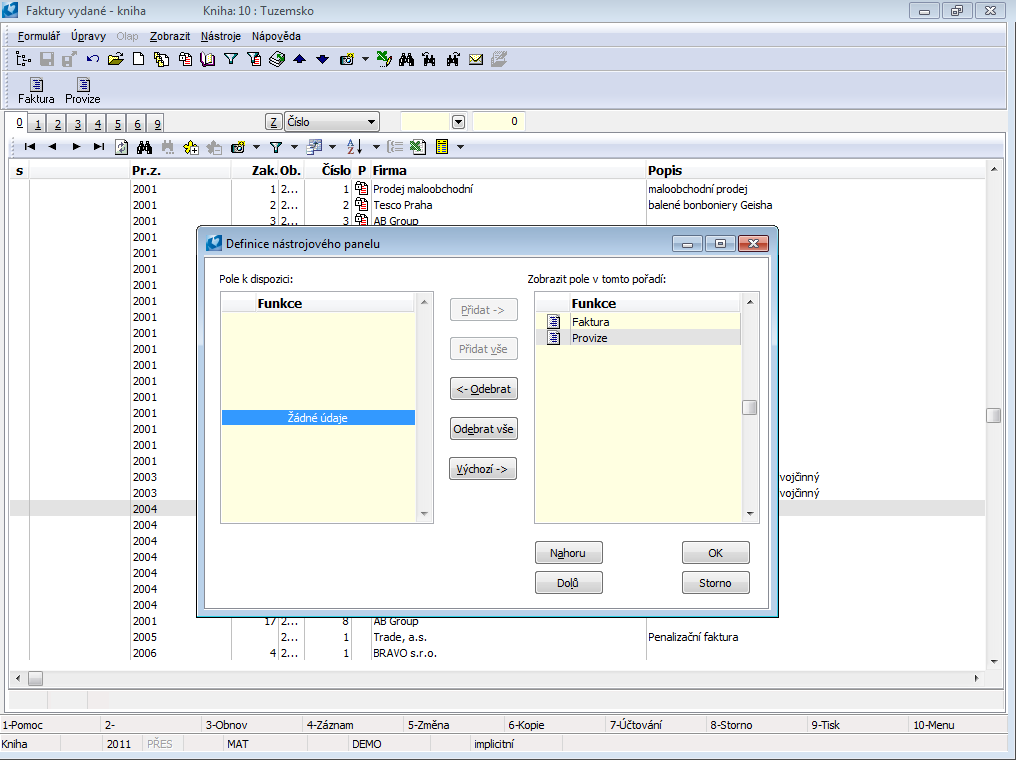Click the open folder icon in top toolbar
1016x760 pixels.
(116, 59)
